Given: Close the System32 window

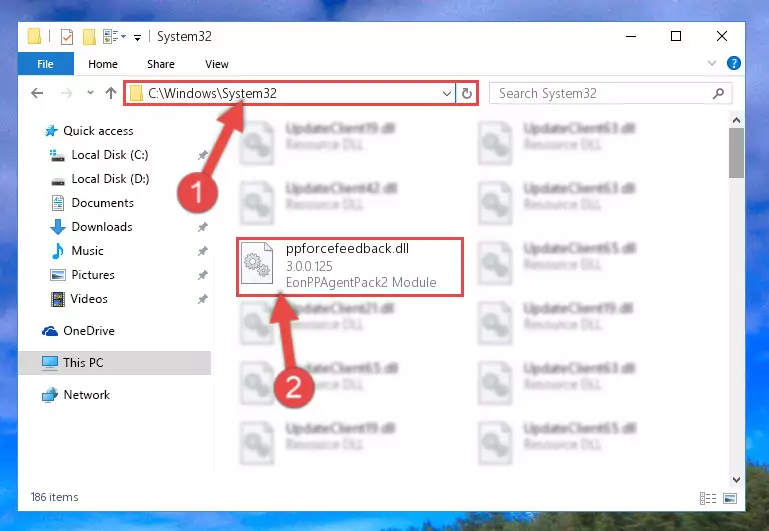Looking at the screenshot, I should [x=721, y=36].
